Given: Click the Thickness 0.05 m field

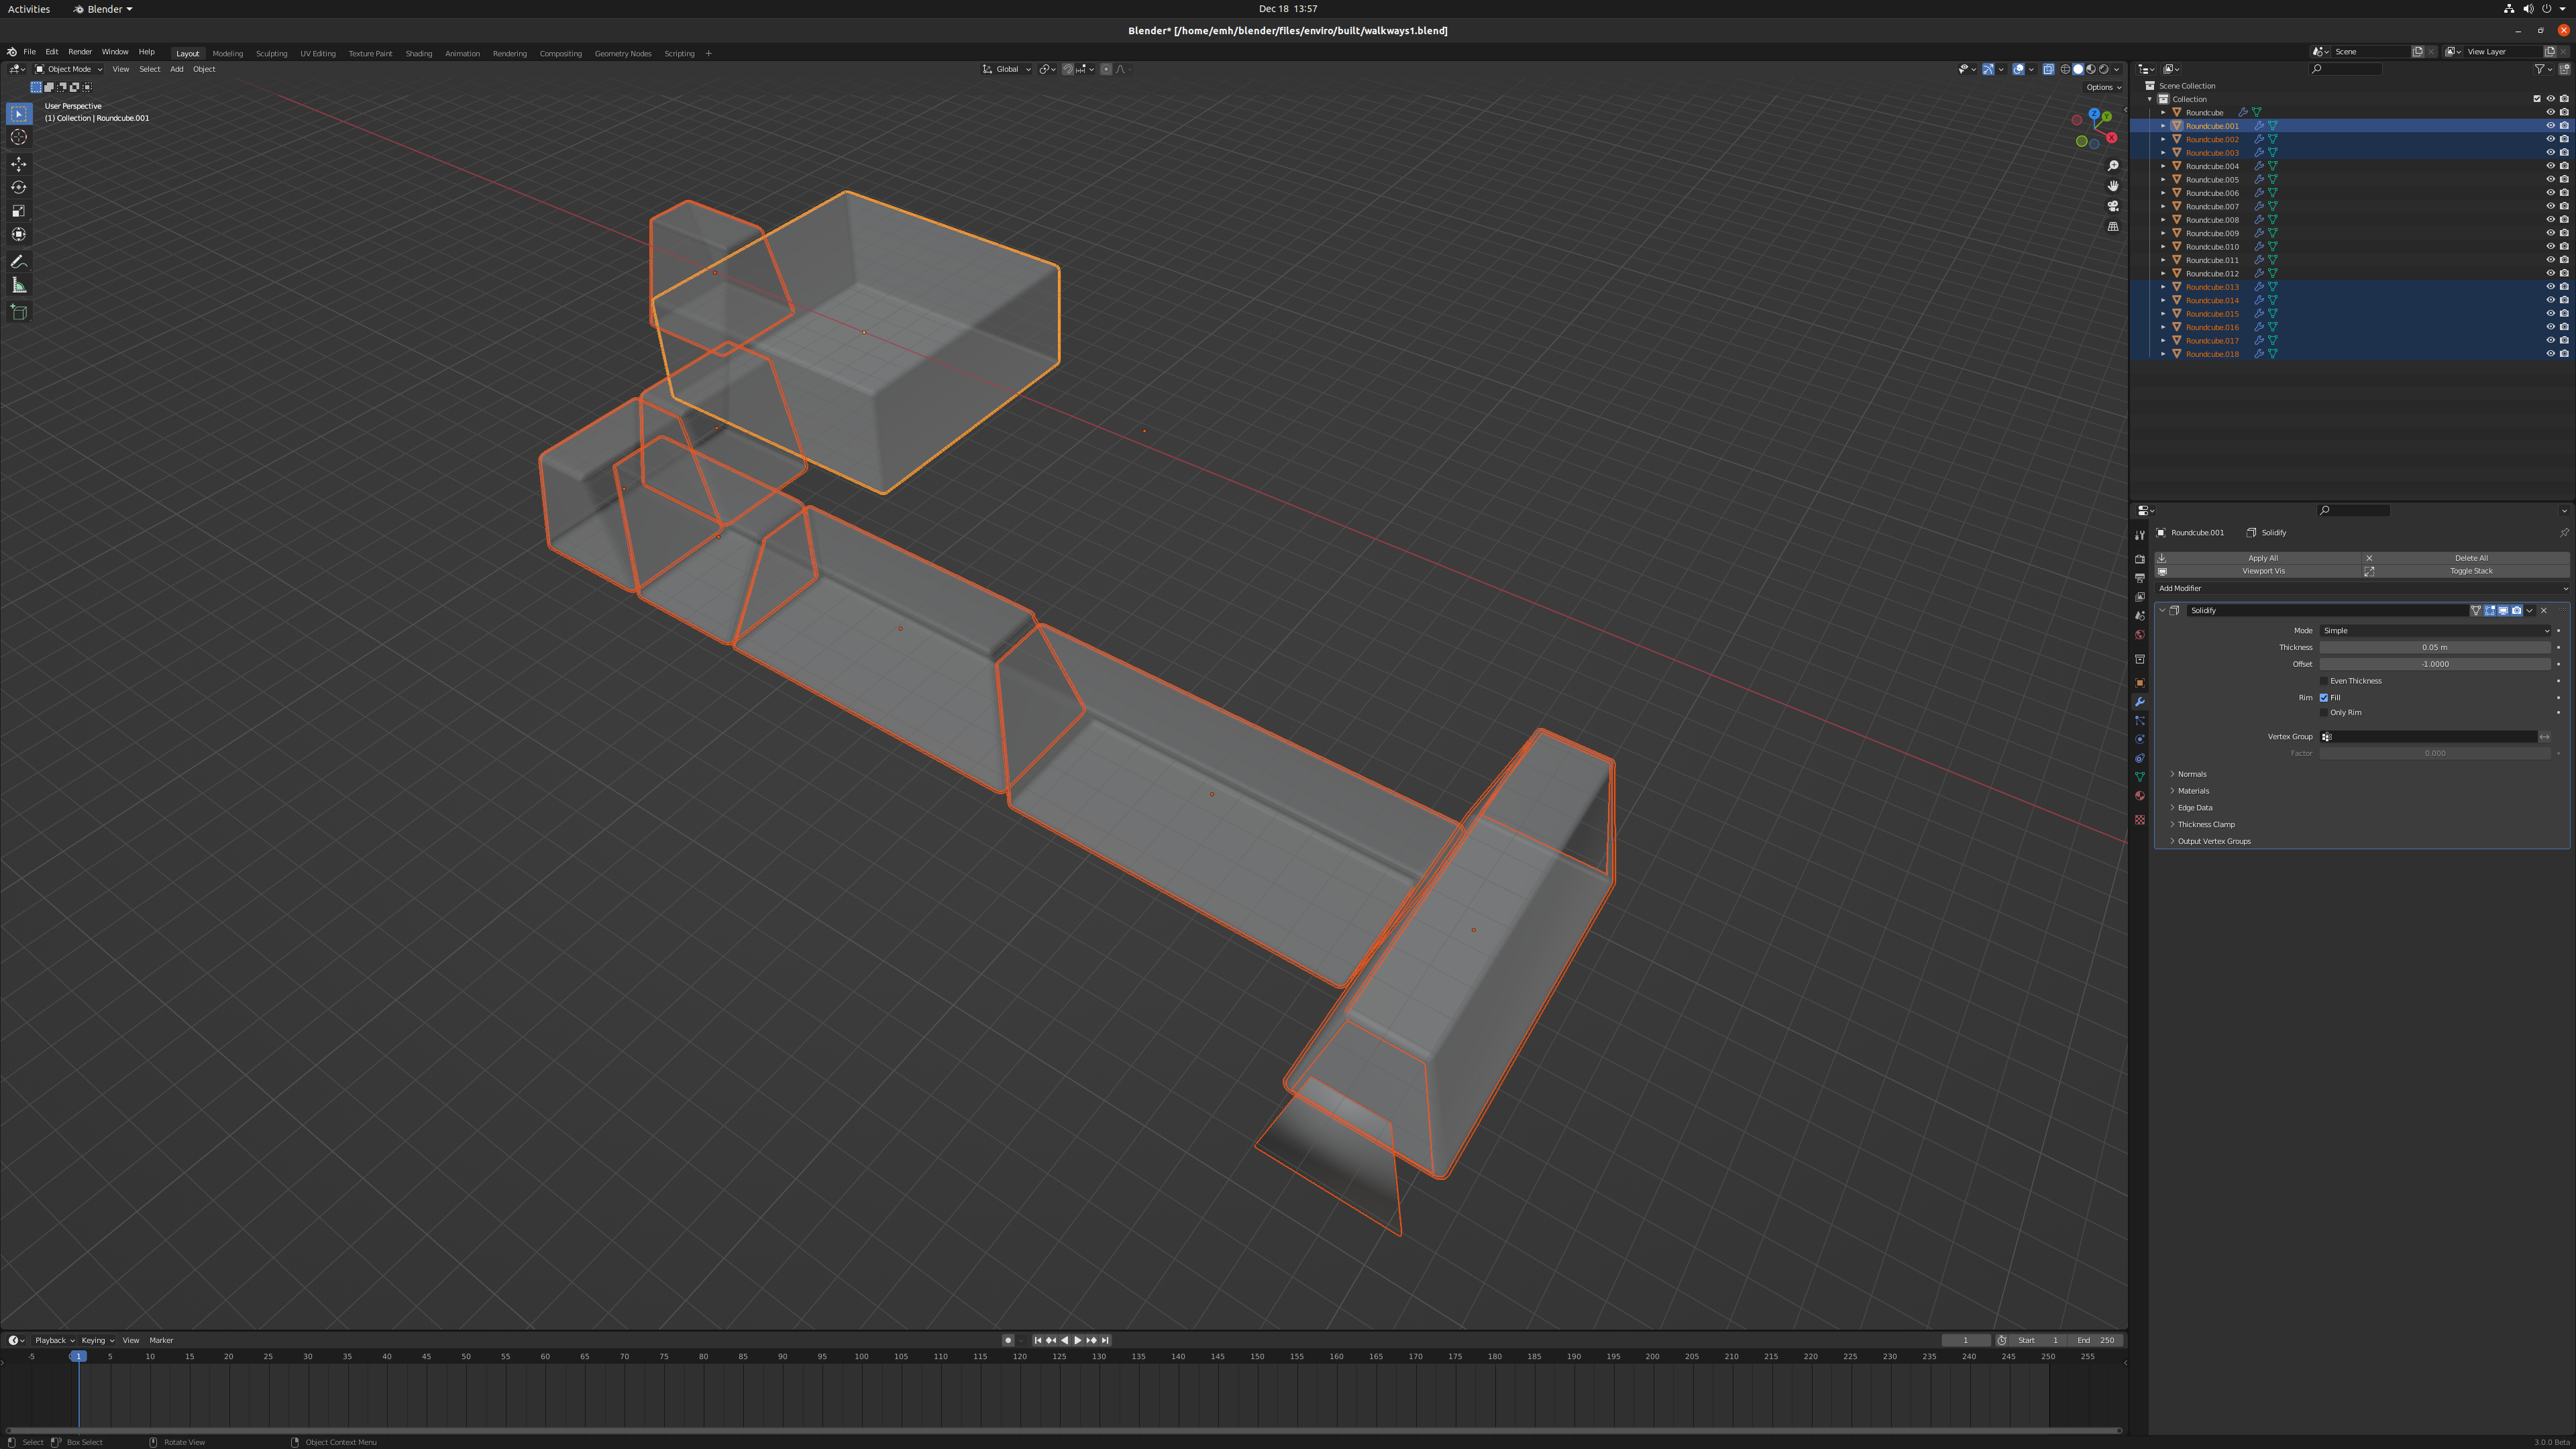Looking at the screenshot, I should [x=2435, y=647].
